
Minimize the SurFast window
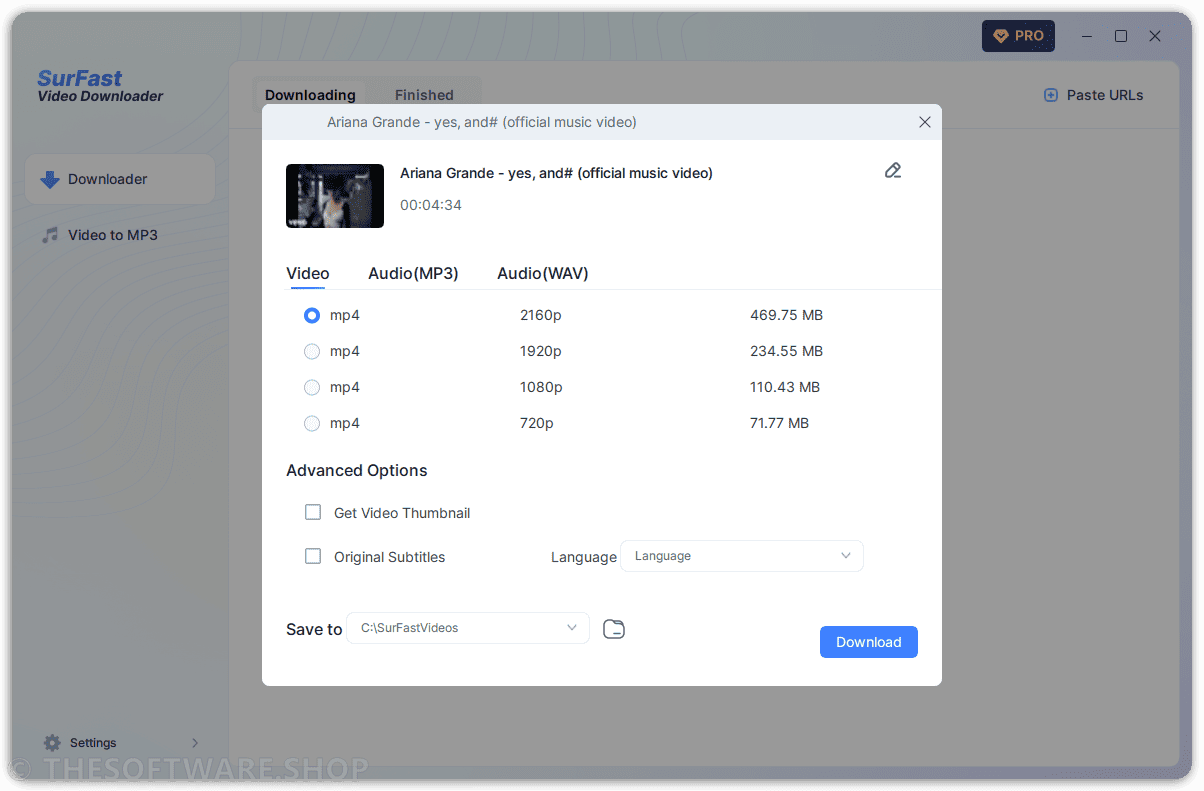coord(1088,36)
